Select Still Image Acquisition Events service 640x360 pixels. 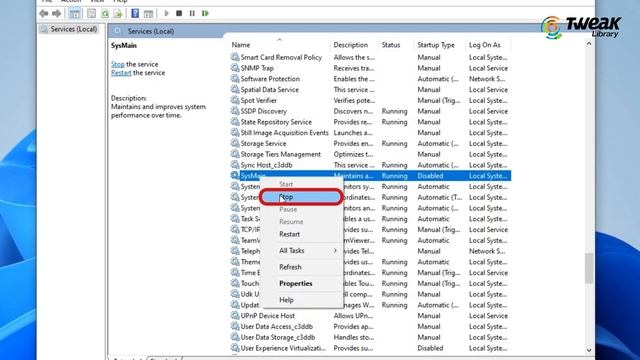coord(370,133)
